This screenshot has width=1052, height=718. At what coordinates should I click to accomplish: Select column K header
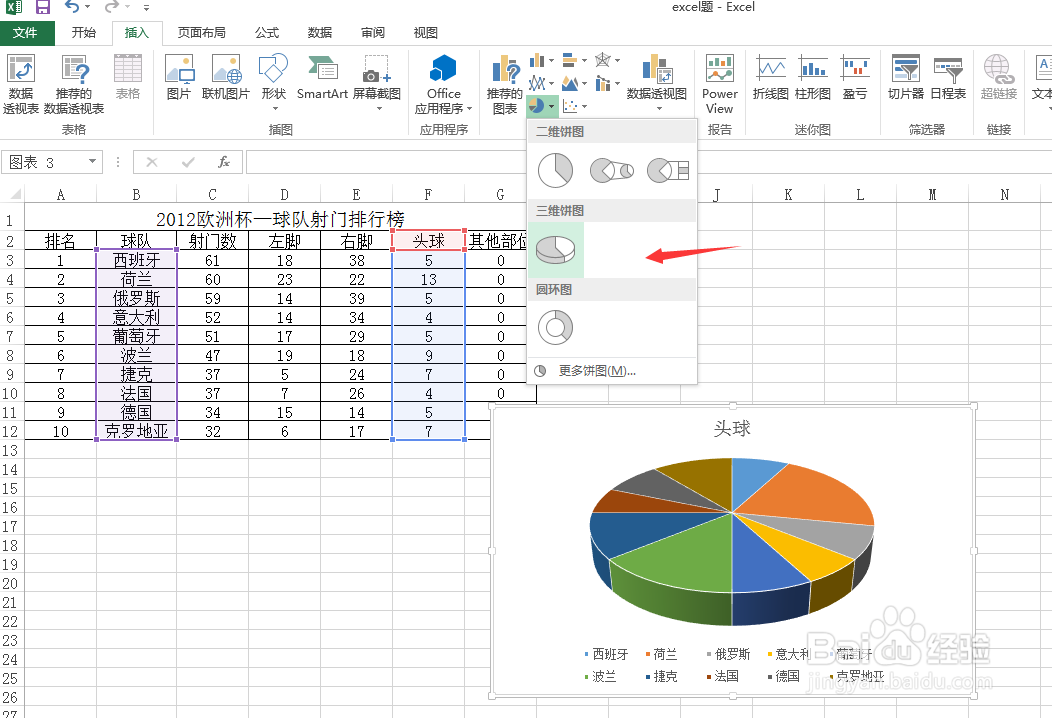788,195
